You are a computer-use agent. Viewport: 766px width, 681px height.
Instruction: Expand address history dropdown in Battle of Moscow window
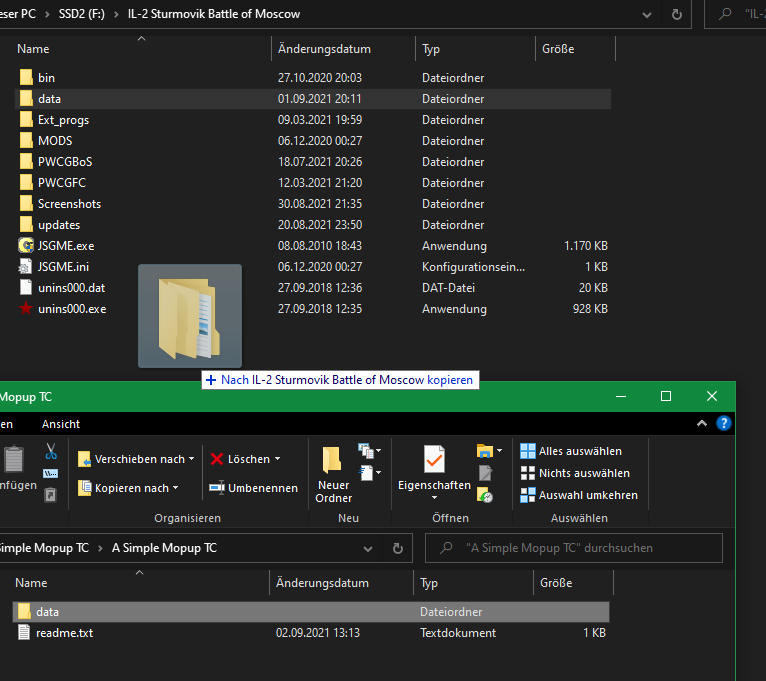tap(647, 15)
